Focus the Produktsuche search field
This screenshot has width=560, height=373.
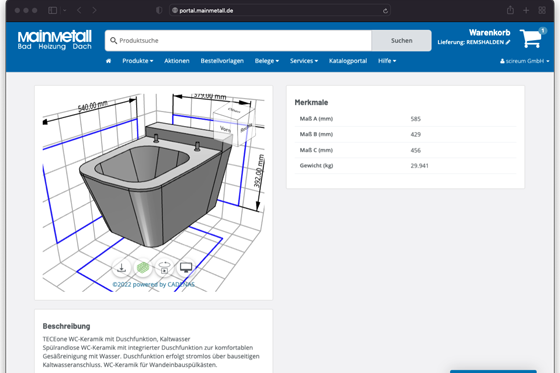tap(238, 40)
